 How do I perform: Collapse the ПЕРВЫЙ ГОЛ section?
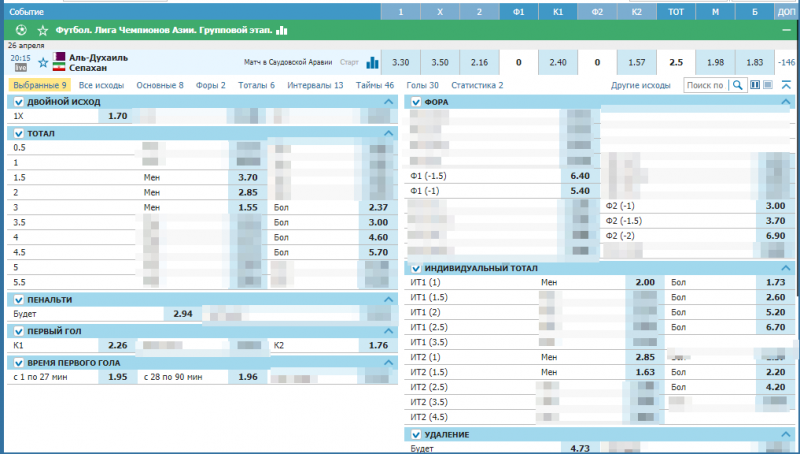[x=390, y=330]
